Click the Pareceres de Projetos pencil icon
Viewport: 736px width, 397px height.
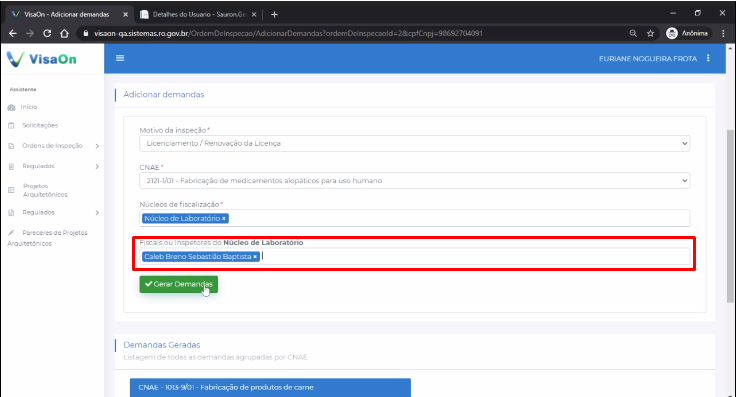pyautogui.click(x=11, y=233)
